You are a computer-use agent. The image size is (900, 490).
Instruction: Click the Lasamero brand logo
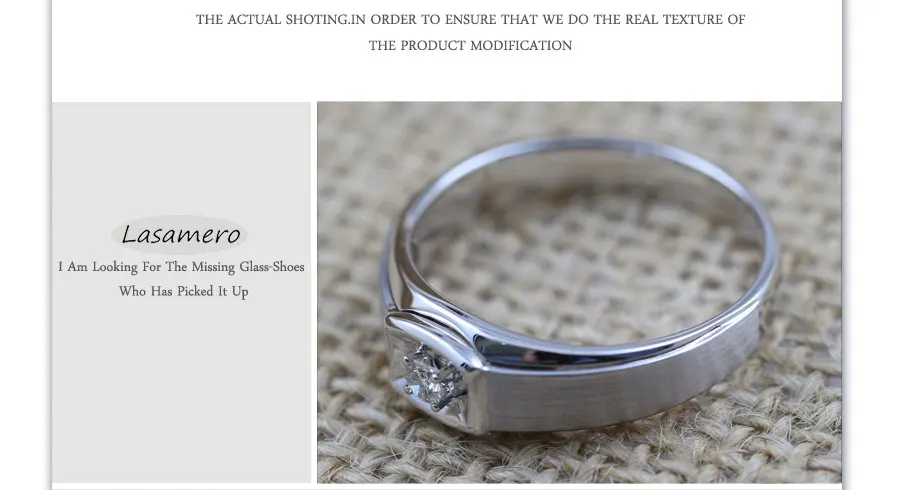tap(180, 234)
